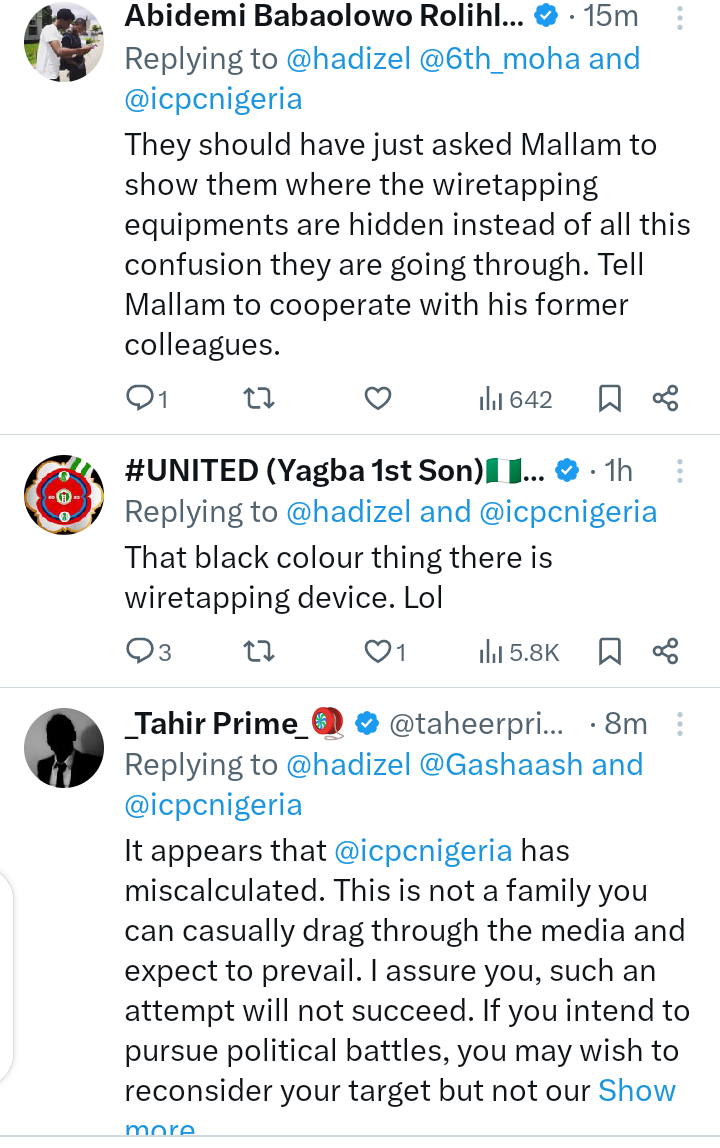
Task: Share the #UNITED Yagba 1st Son tweet
Action: [666, 652]
